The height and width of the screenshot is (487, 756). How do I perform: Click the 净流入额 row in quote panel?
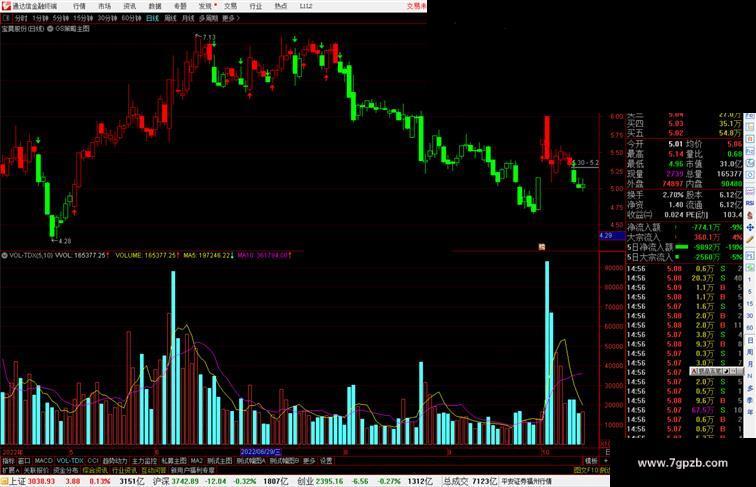(x=685, y=227)
